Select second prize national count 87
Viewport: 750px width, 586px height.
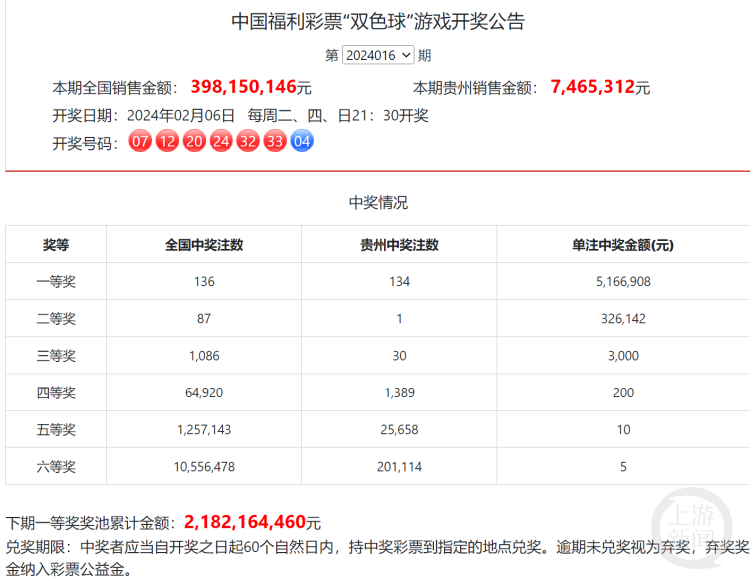204,319
